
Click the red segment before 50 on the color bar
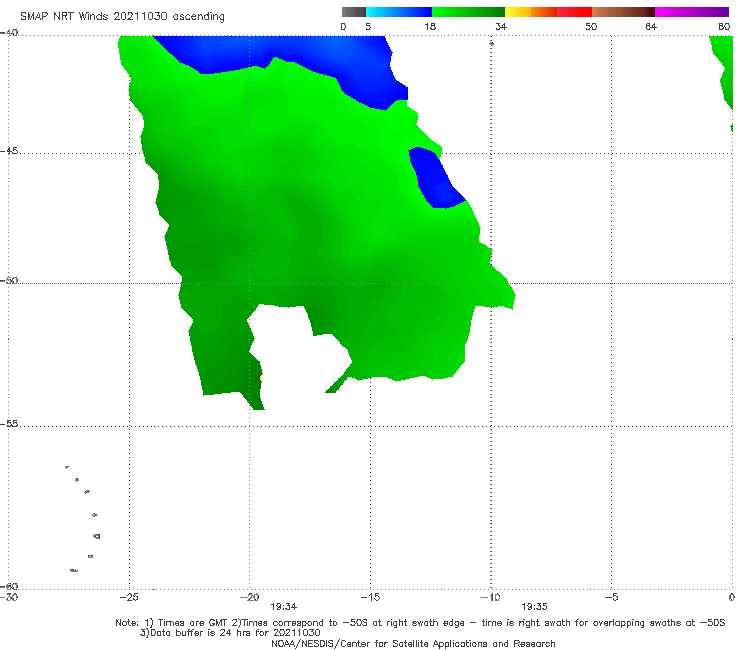(x=574, y=12)
